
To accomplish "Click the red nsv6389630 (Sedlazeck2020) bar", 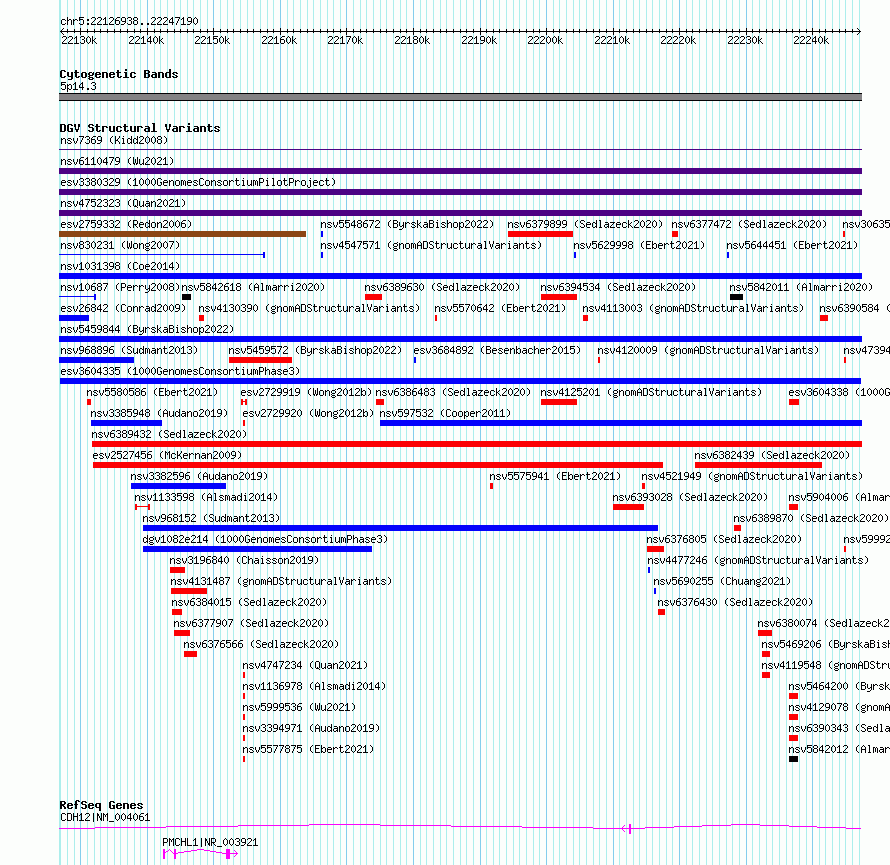I will 373,297.
